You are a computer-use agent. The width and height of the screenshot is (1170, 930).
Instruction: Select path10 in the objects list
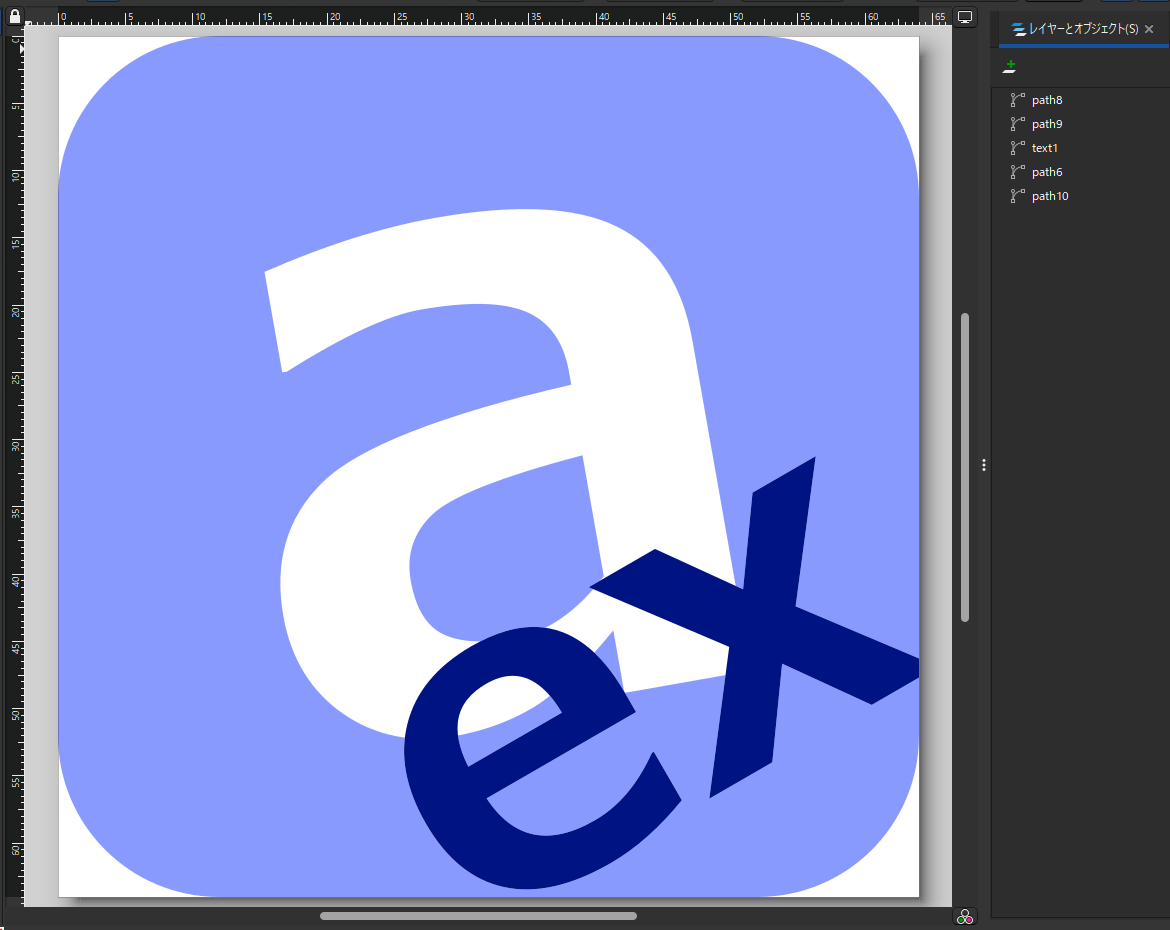pyautogui.click(x=1050, y=196)
